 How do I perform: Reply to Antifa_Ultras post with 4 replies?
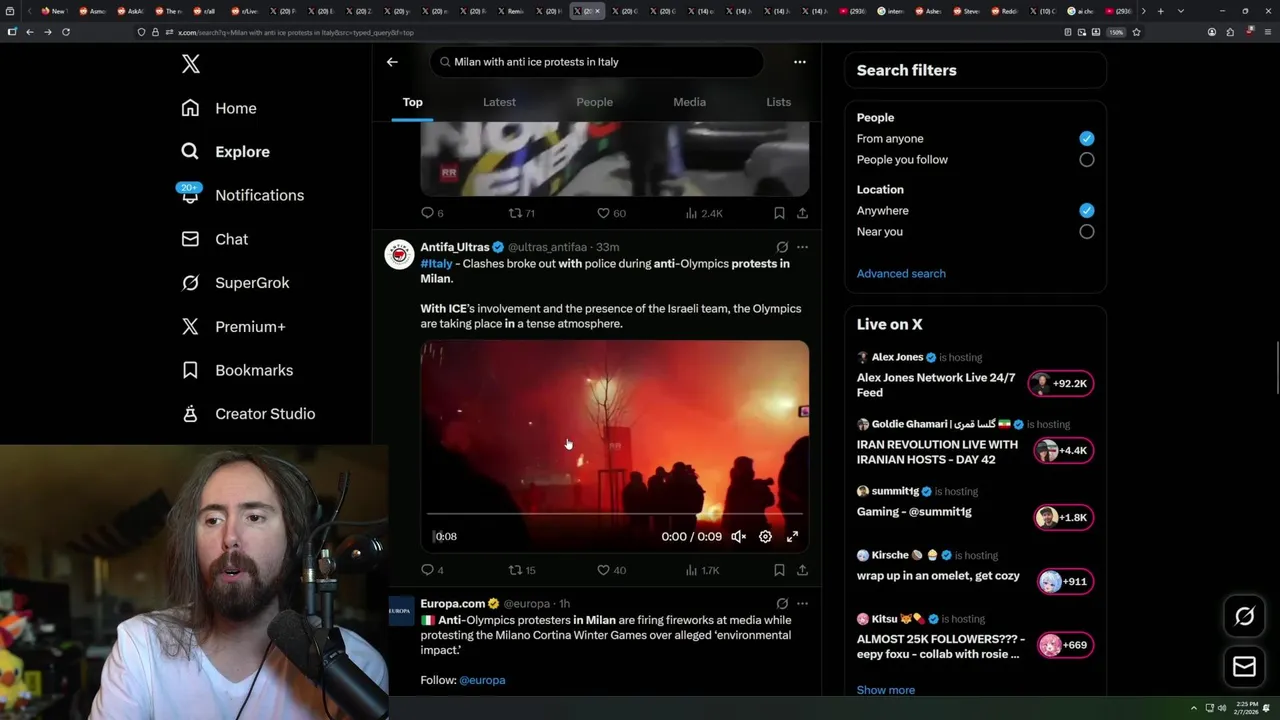(x=432, y=570)
